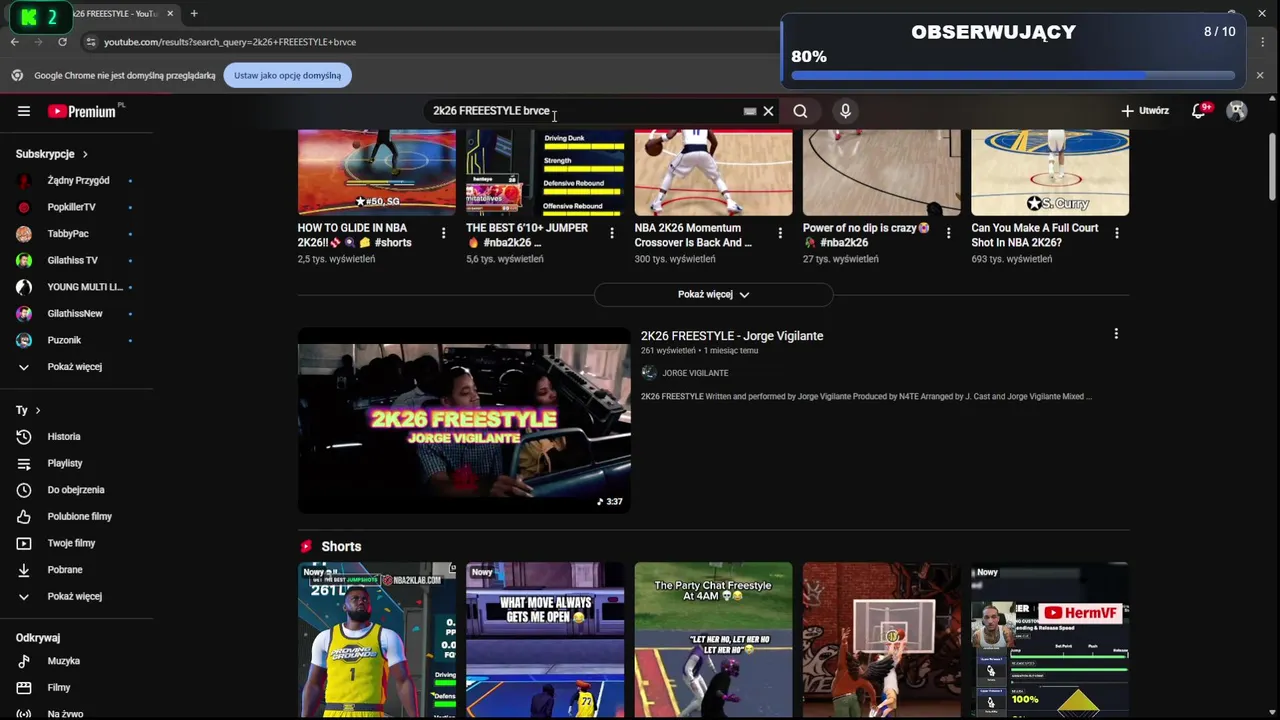Open the account avatar menu
The width and height of the screenshot is (1280, 720).
(x=1237, y=111)
